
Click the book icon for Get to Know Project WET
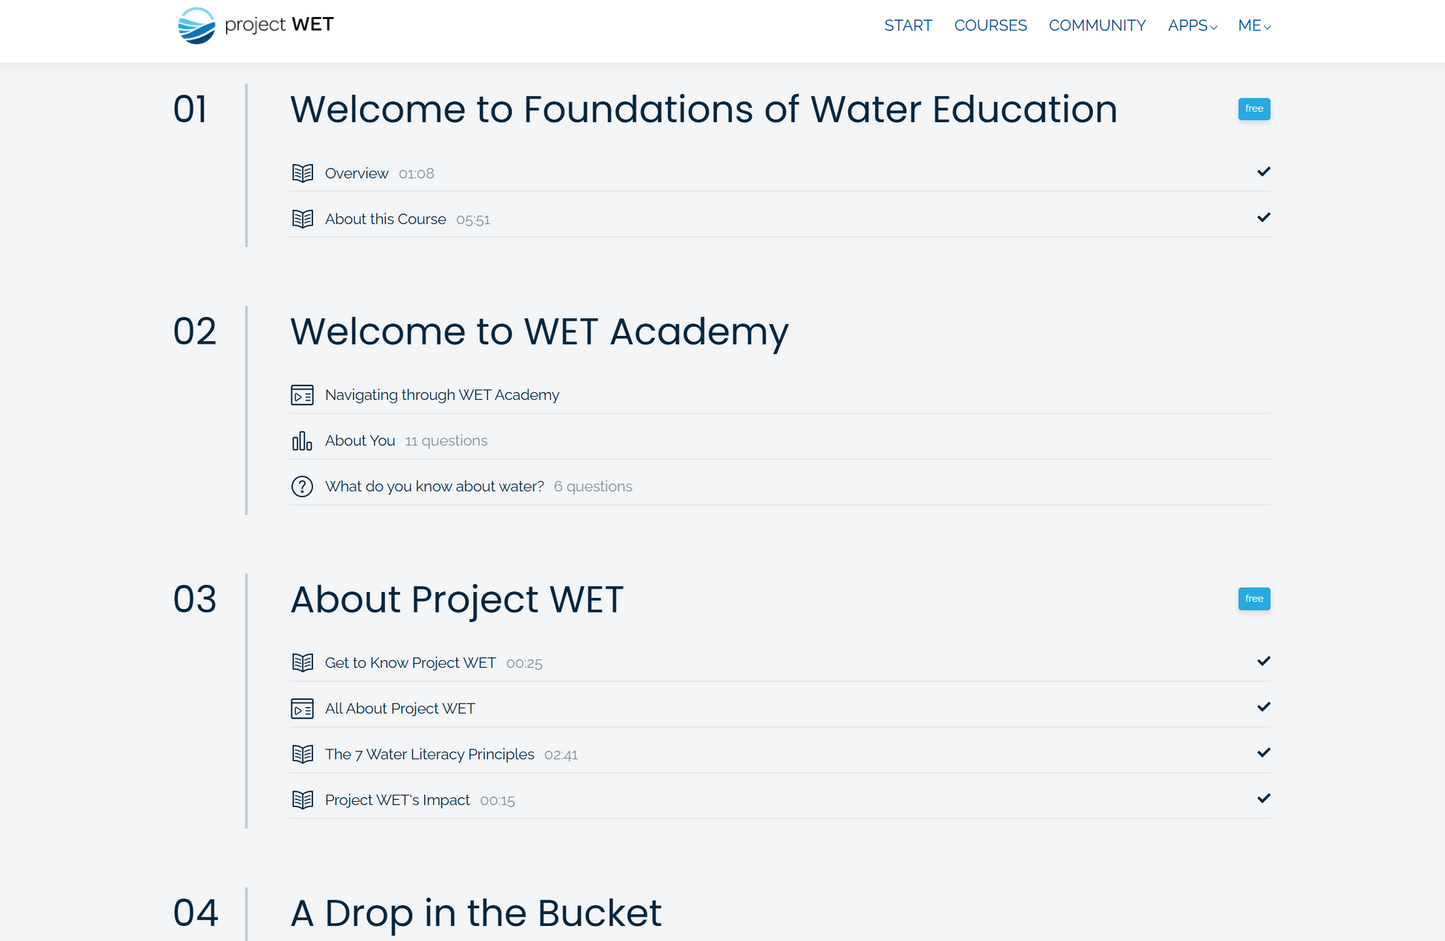[303, 661]
